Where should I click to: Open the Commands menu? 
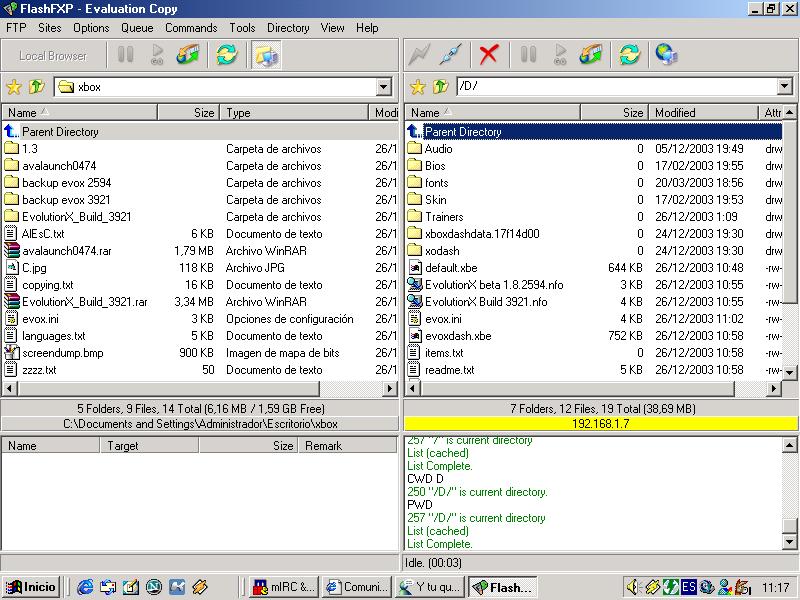click(191, 28)
